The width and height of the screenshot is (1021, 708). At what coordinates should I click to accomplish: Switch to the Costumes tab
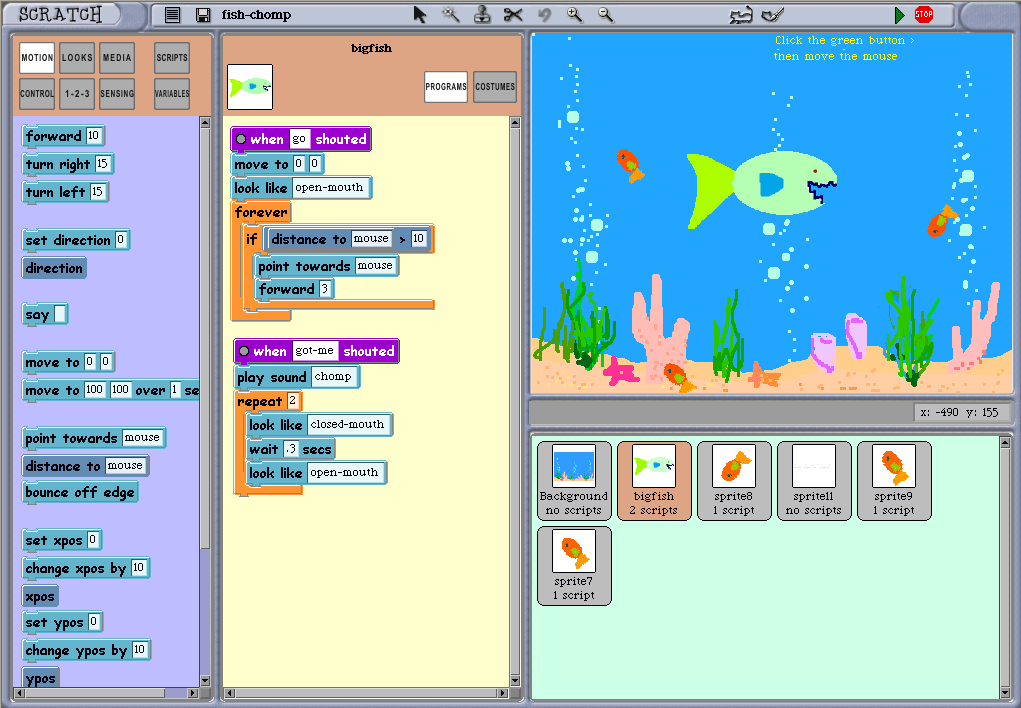point(495,87)
